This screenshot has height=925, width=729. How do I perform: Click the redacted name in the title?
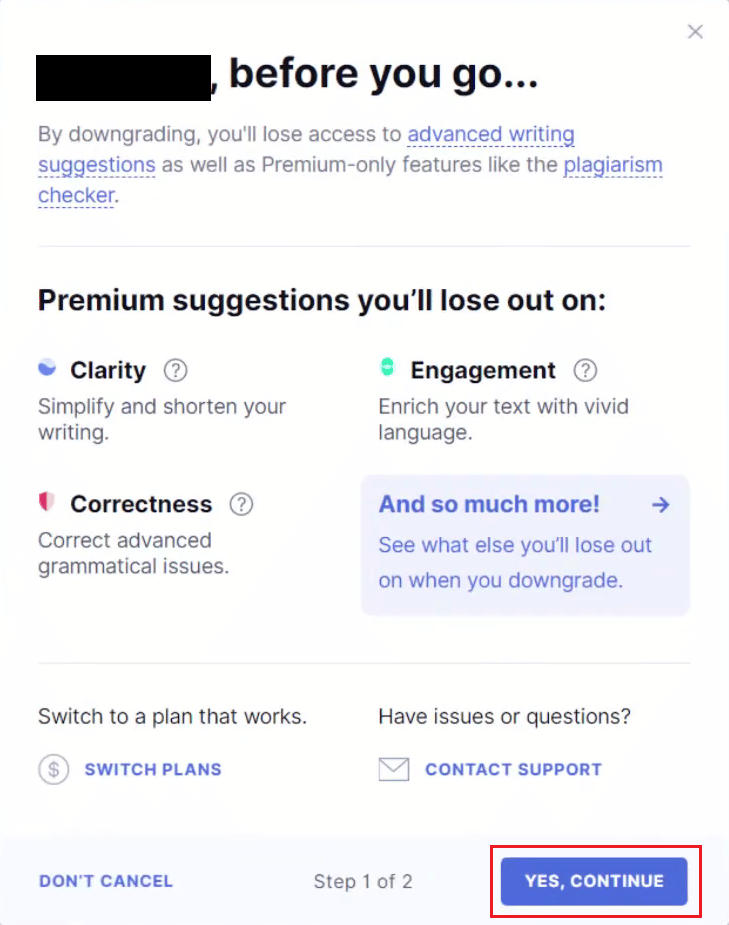click(122, 74)
